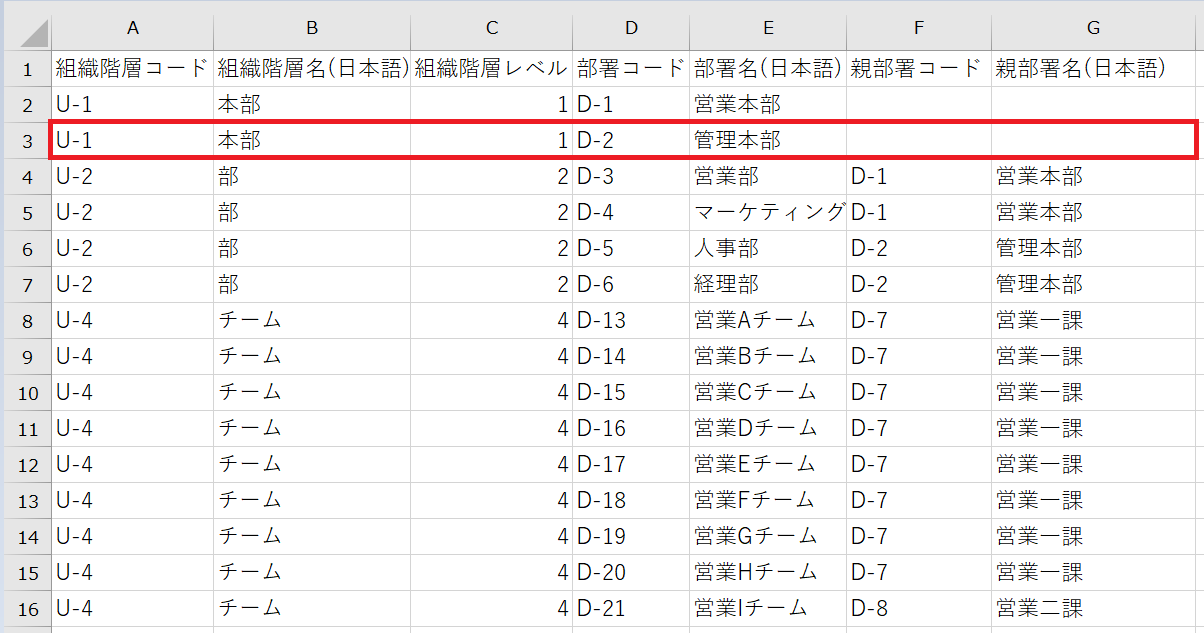Click the 部署名(日本語) header cell
The image size is (1204, 633).
[x=767, y=69]
